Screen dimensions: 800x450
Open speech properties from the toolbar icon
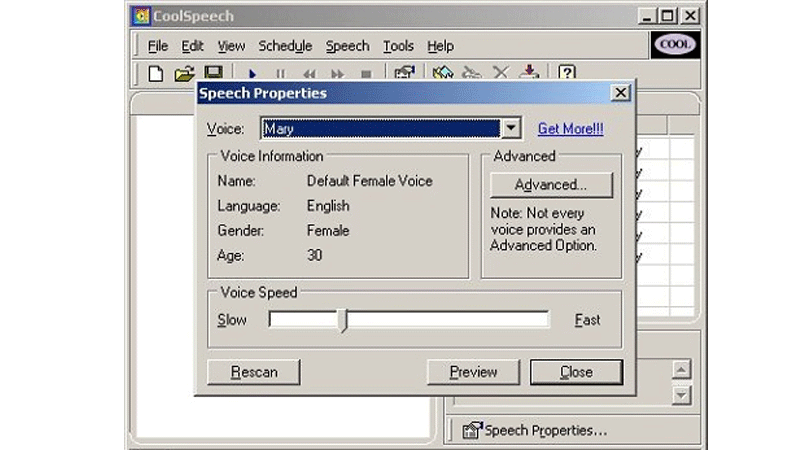[x=405, y=72]
